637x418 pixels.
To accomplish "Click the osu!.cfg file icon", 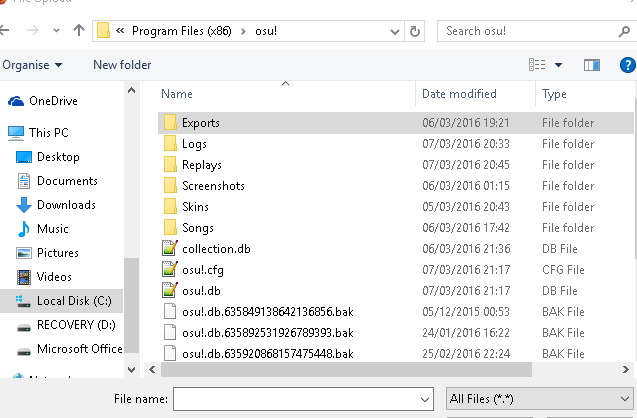I will pyautogui.click(x=170, y=269).
